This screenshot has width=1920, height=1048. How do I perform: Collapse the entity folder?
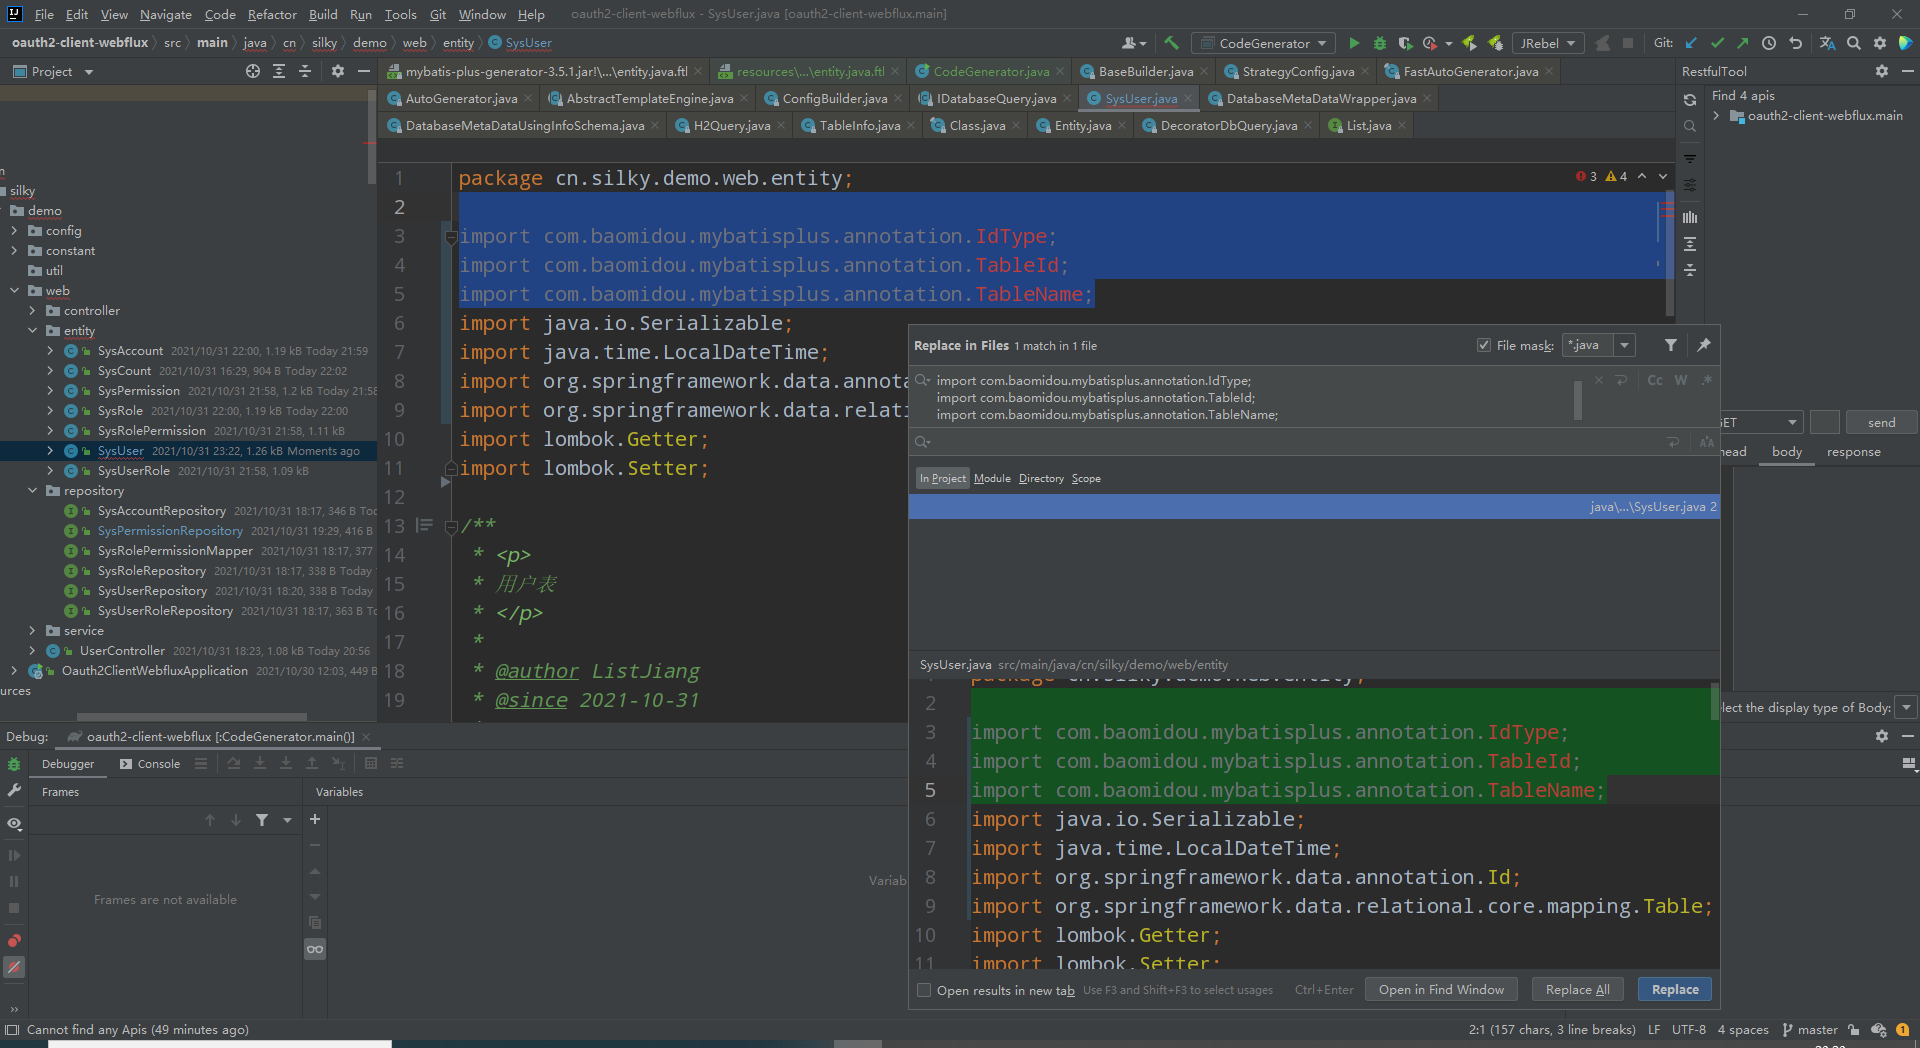(32, 331)
